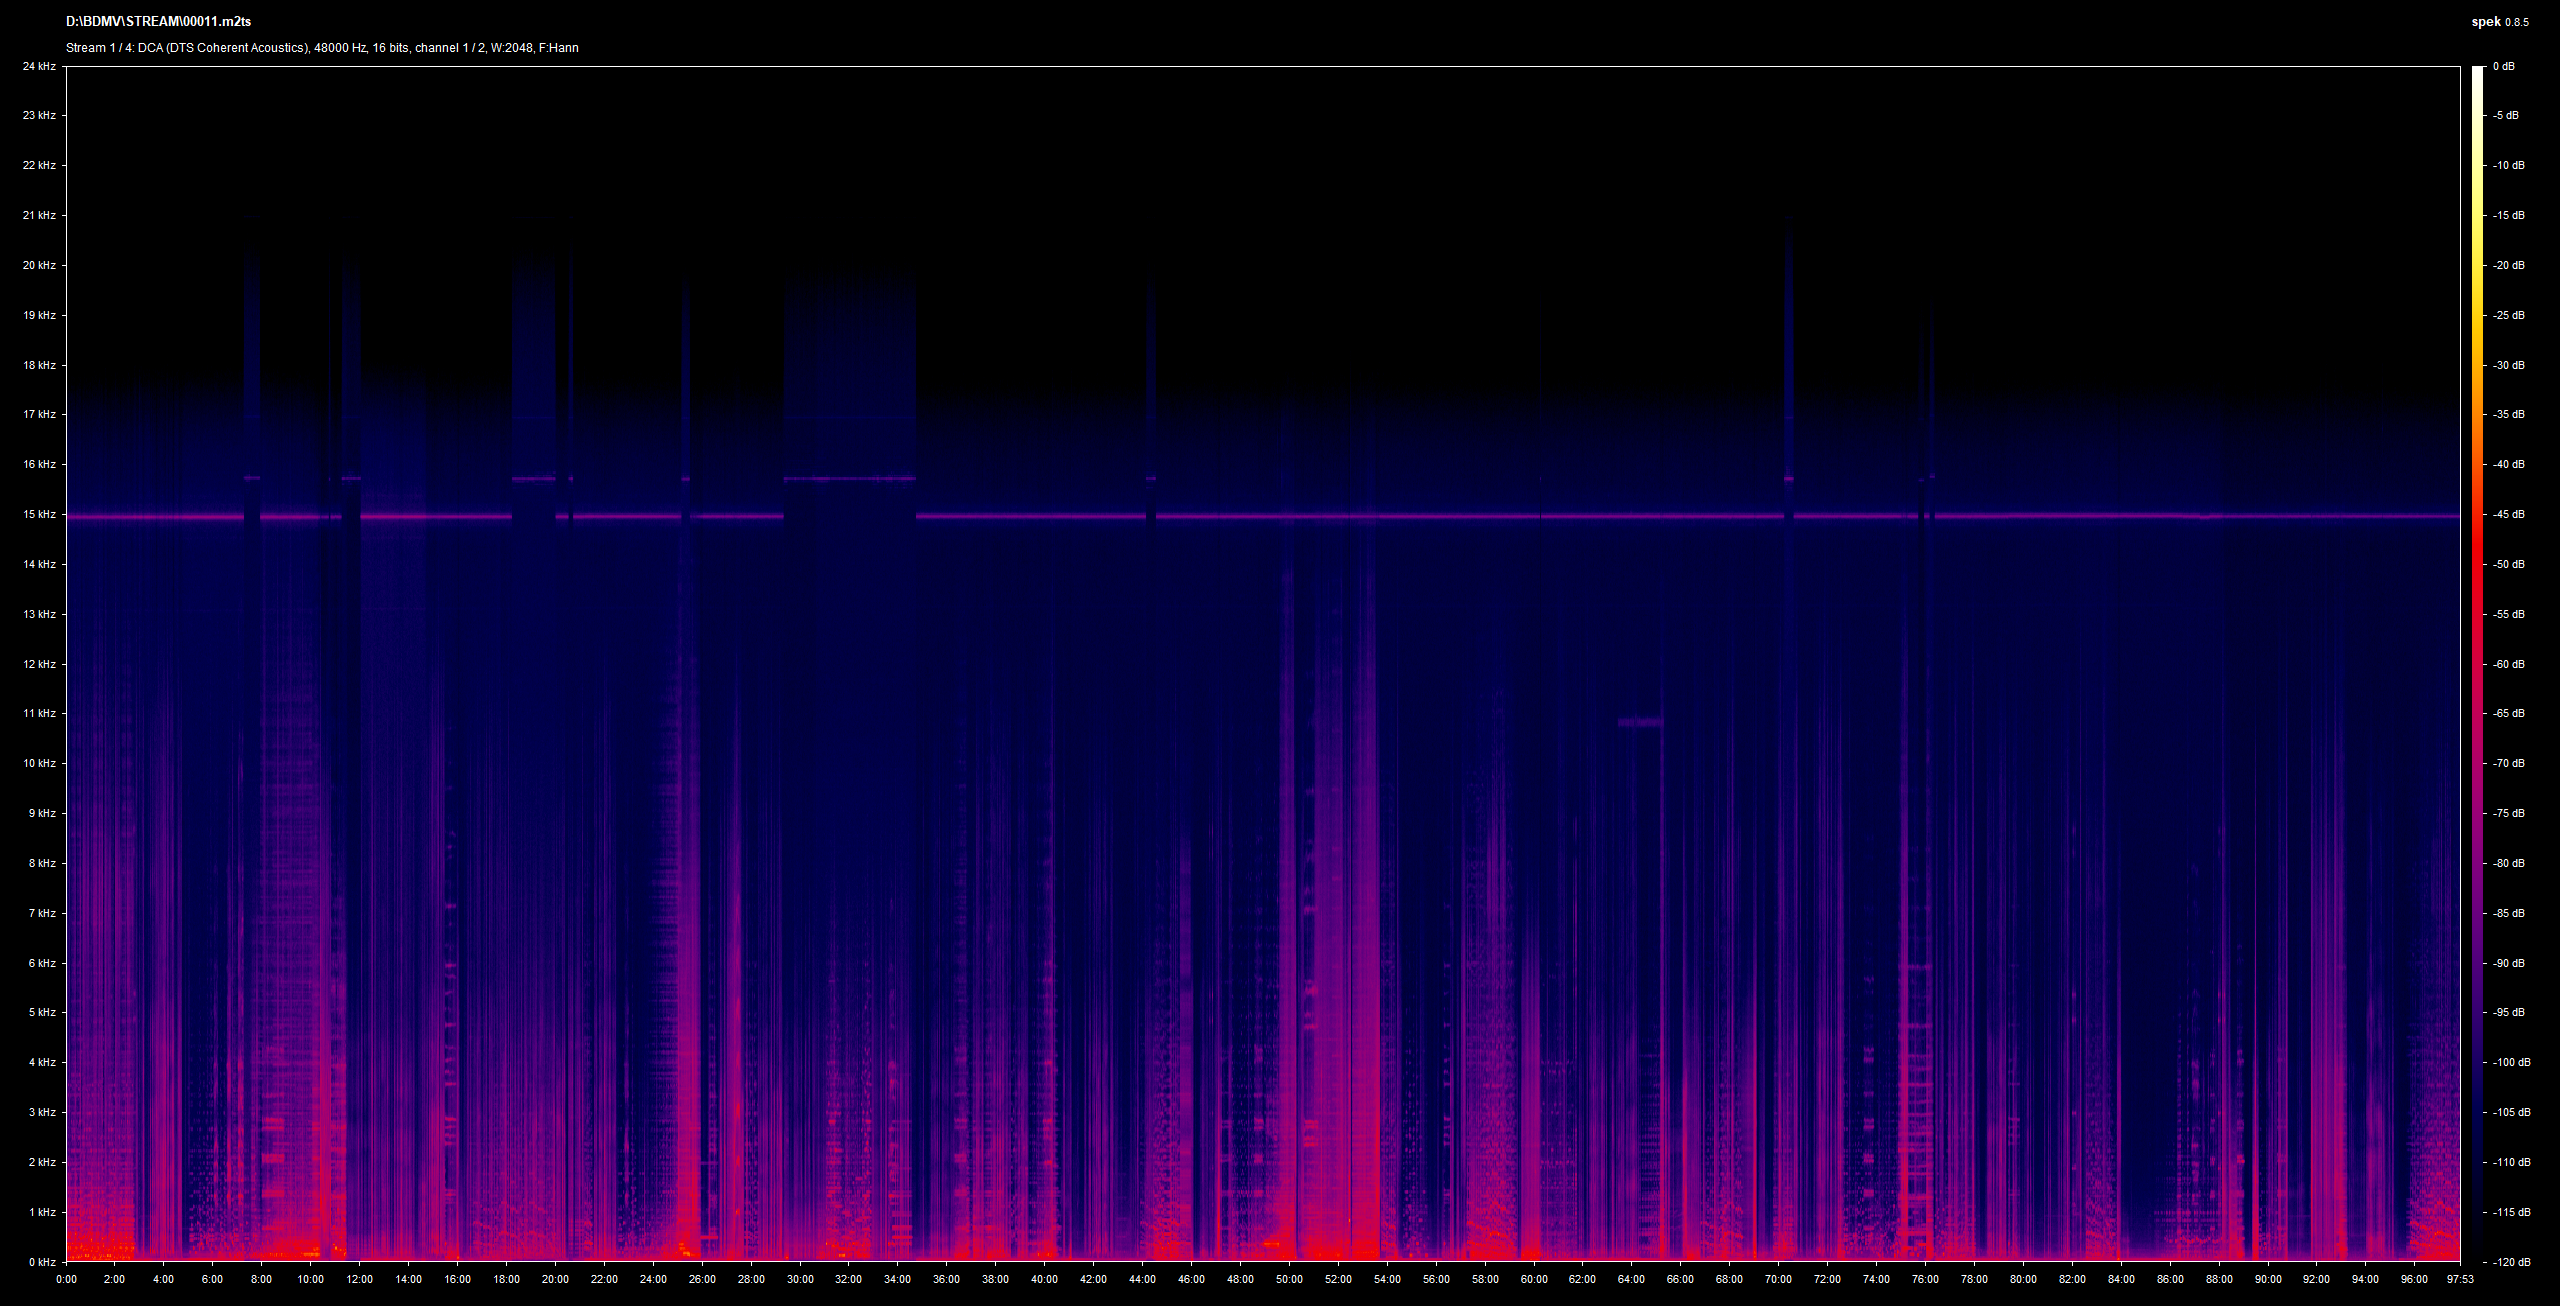This screenshot has height=1306, width=2560.
Task: Click the 0:00 time axis marker
Action: click(x=67, y=1279)
